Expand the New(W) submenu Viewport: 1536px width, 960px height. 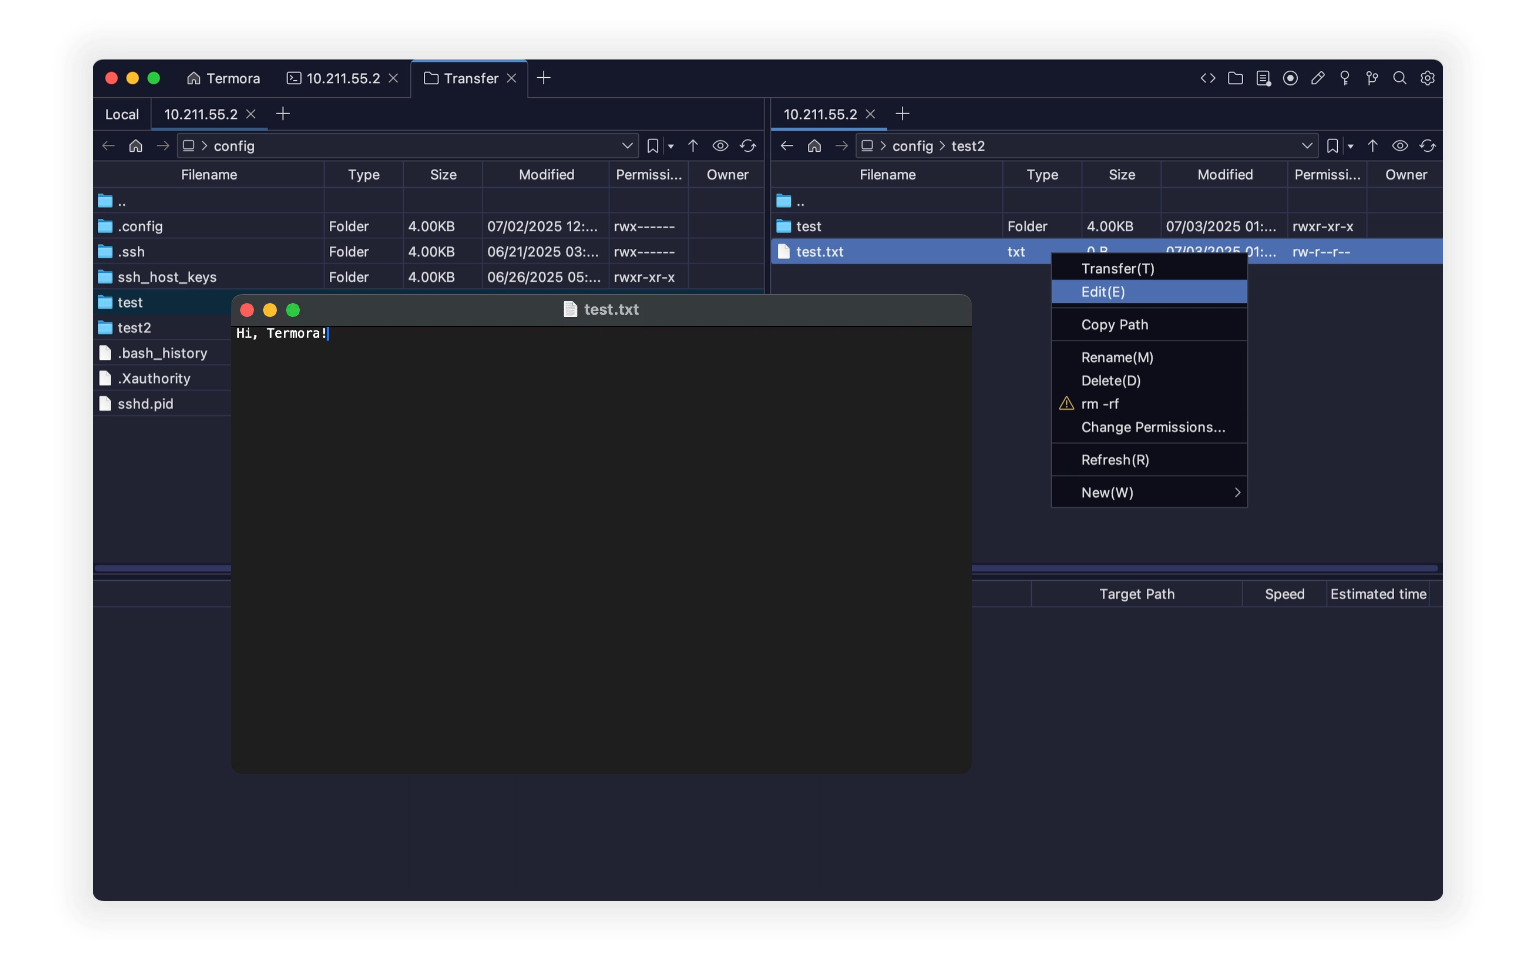click(x=1148, y=492)
